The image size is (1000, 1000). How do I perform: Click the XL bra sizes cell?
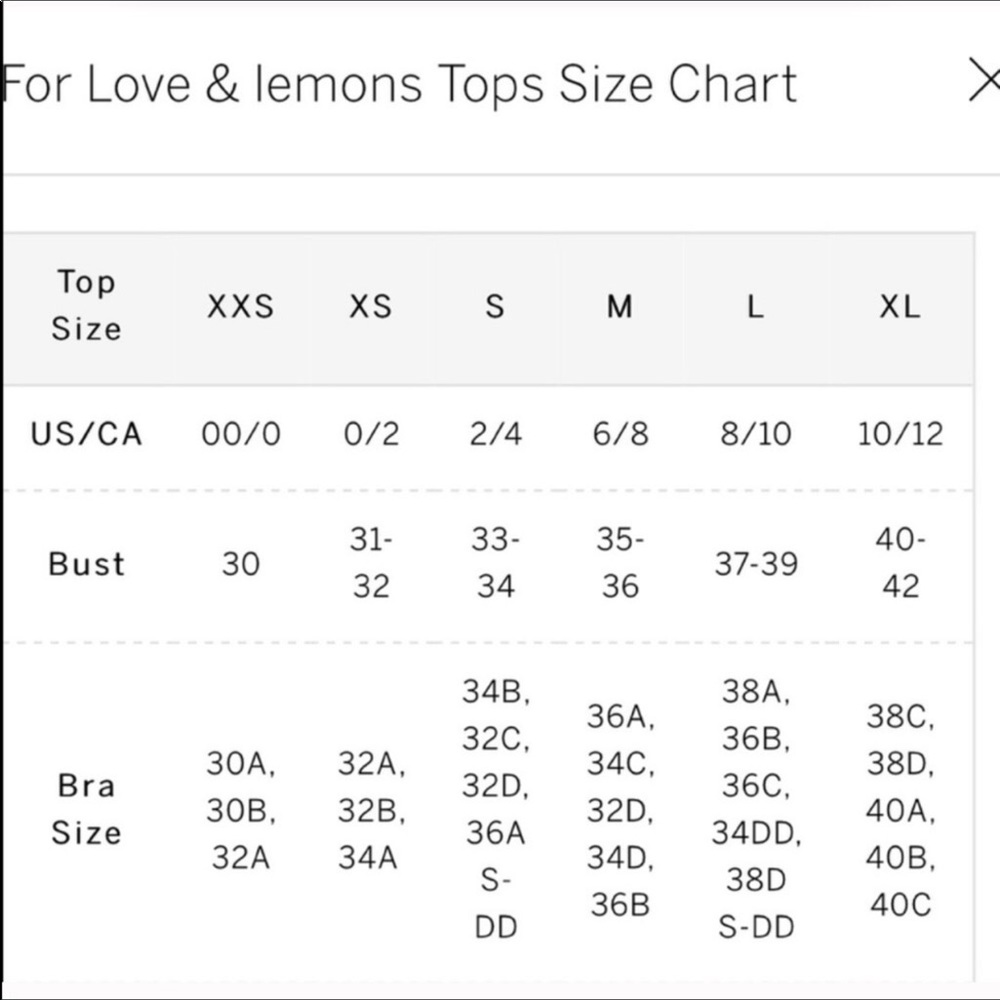900,810
